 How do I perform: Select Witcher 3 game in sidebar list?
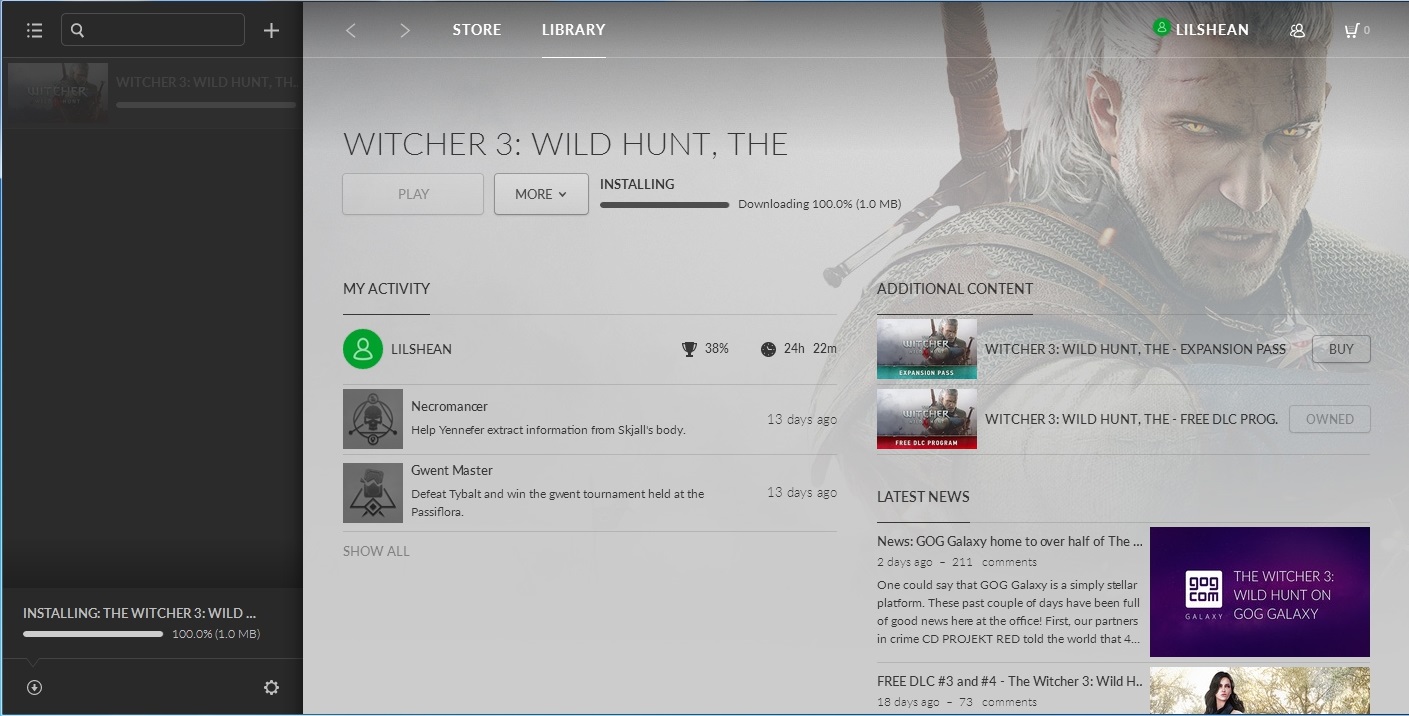(152, 93)
